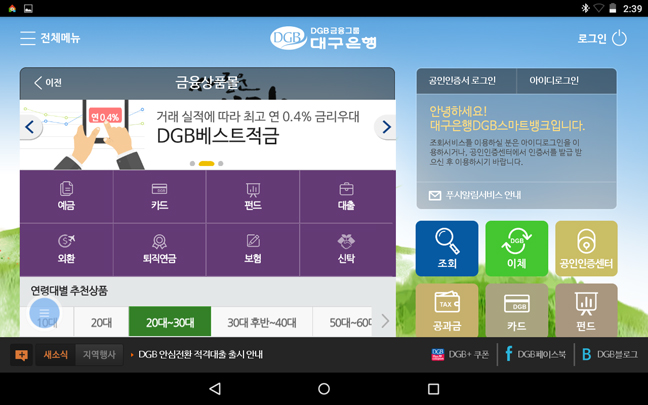Viewport: 648px width, 405px height.
Task: Open the 펀드 category in the purple grid
Action: [x=253, y=196]
